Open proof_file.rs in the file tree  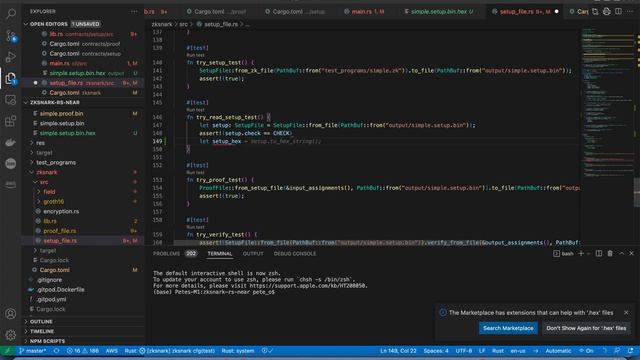pyautogui.click(x=60, y=231)
